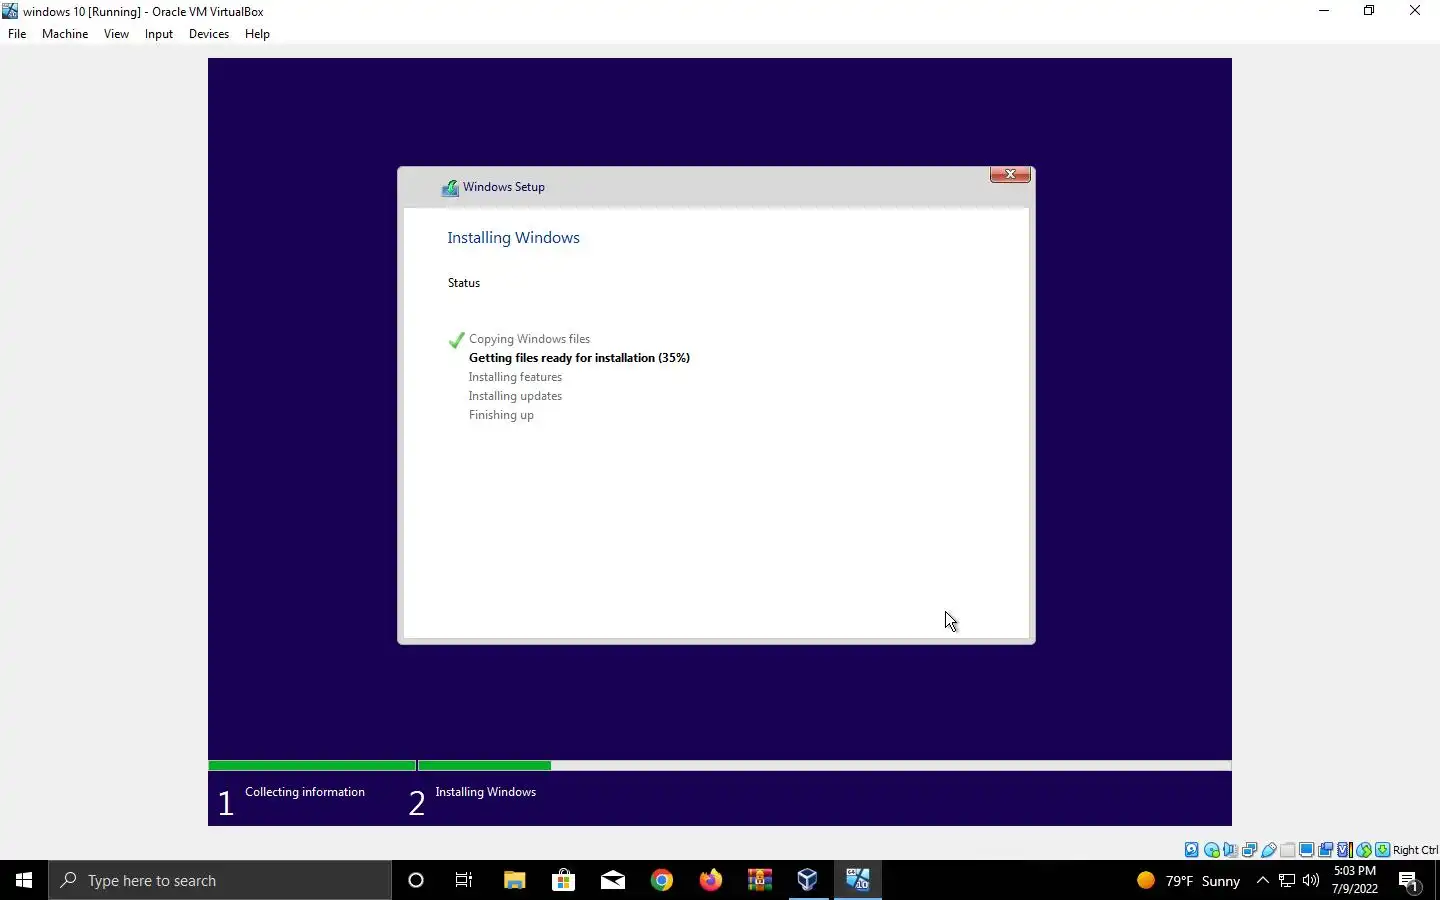Click the Status label
1440x900 pixels.
click(464, 283)
